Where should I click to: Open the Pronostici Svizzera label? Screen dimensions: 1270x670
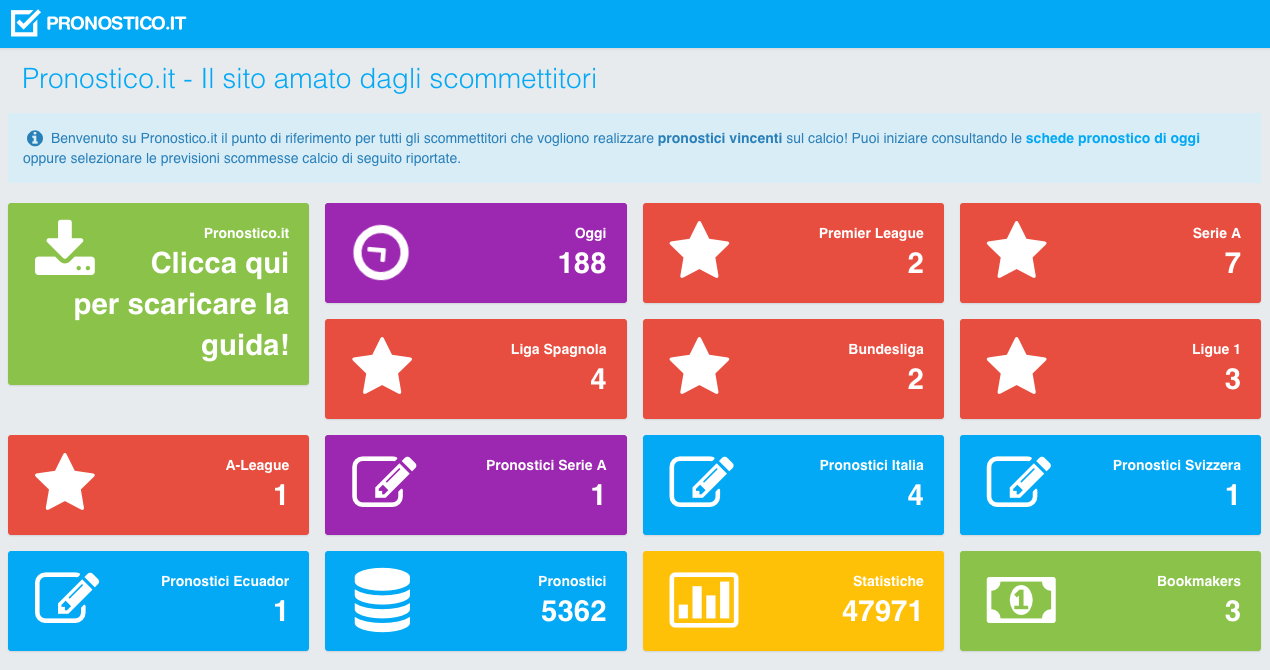click(x=1177, y=465)
